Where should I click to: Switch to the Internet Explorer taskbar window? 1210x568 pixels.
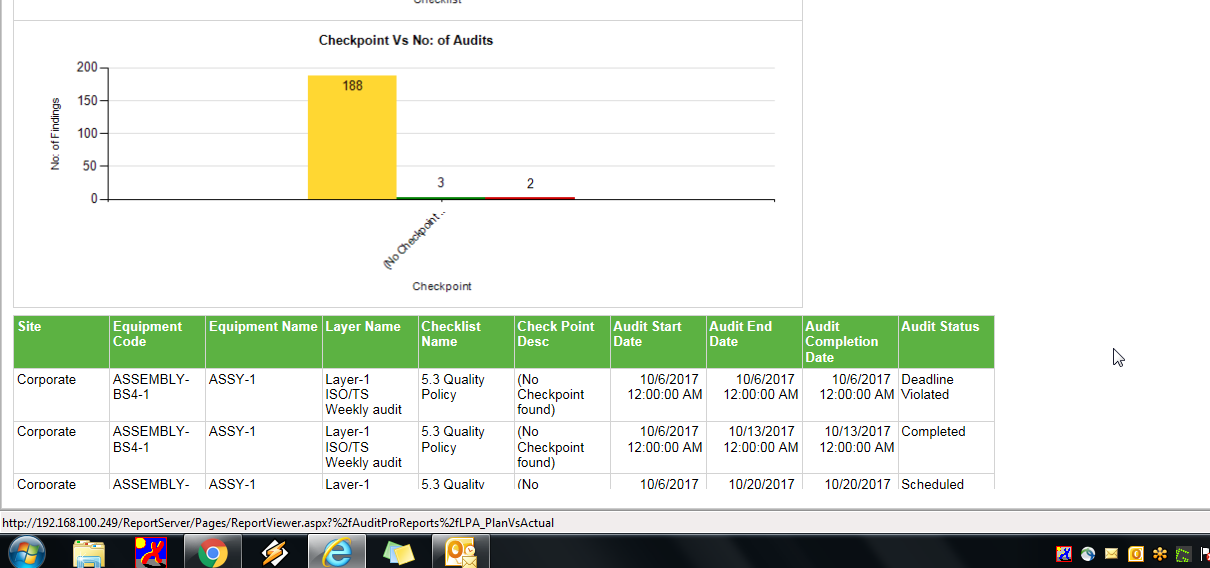335,552
